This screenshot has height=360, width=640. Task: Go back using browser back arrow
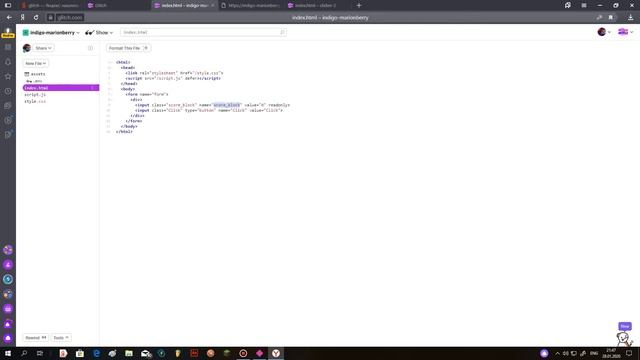coord(9,18)
